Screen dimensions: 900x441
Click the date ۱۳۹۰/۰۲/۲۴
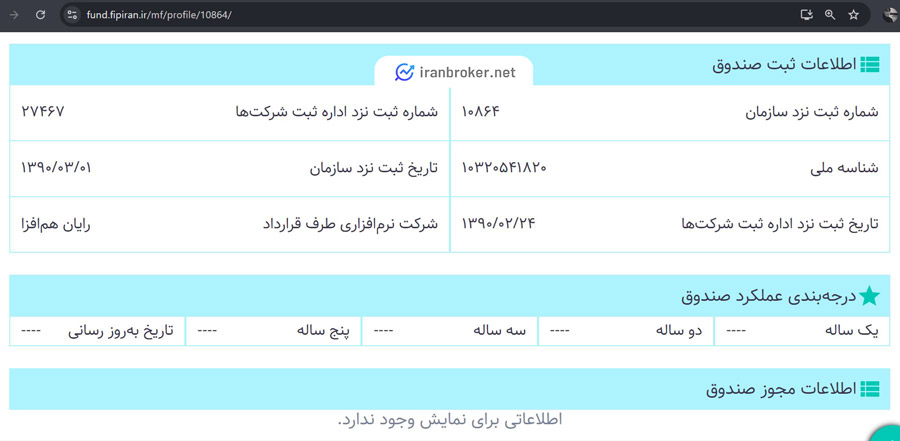pos(498,223)
